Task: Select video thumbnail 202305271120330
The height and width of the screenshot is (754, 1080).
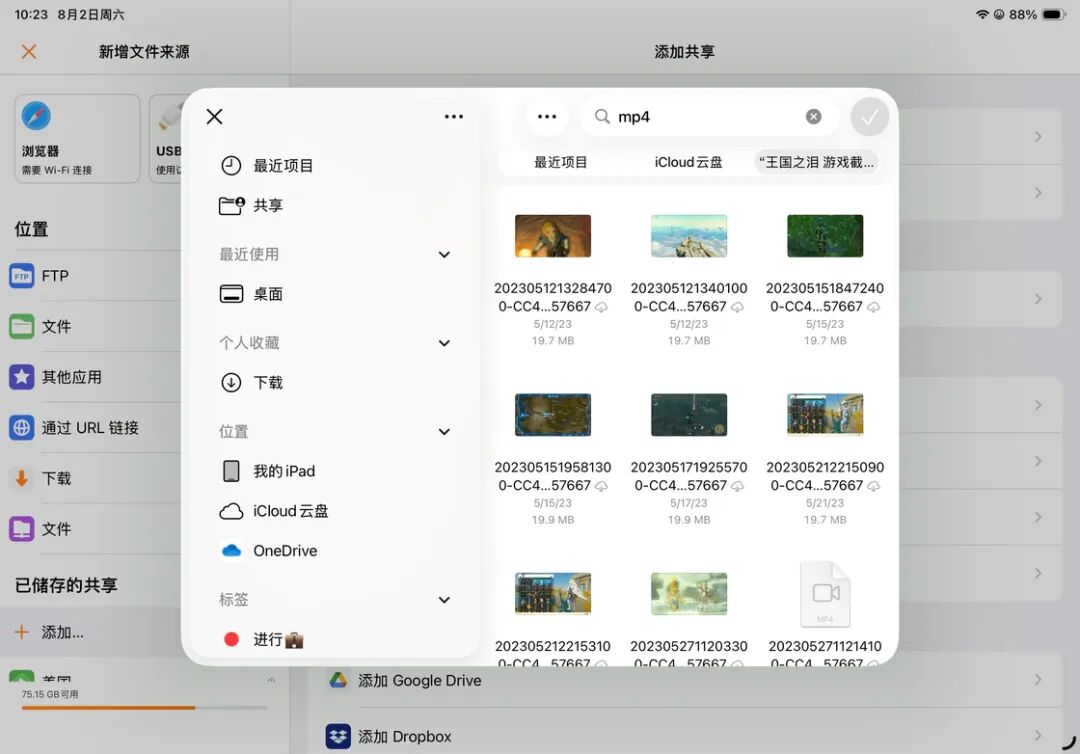Action: point(689,594)
